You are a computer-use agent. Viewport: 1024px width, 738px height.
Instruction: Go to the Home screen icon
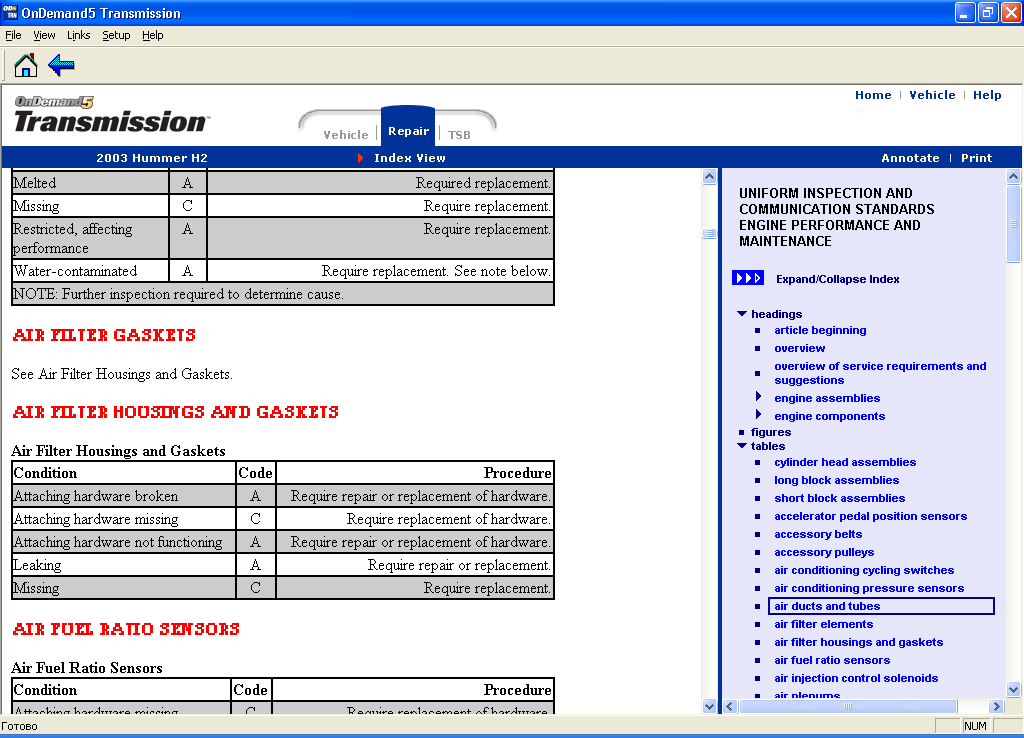(x=26, y=65)
